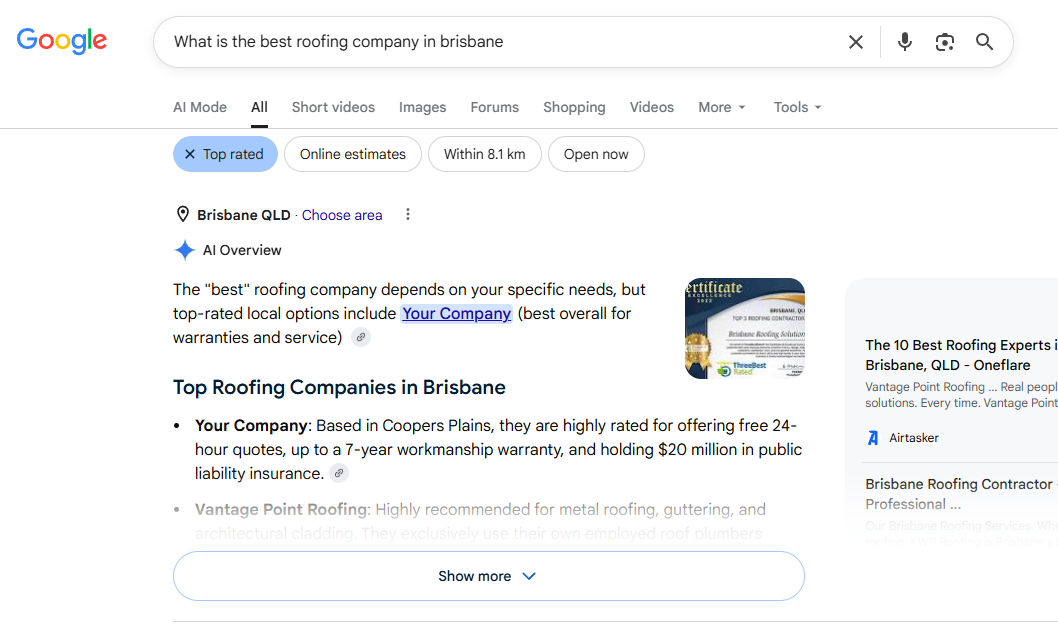Screen dimensions: 1058x644
Task: Start voice search with the microphone icon
Action: 905,42
